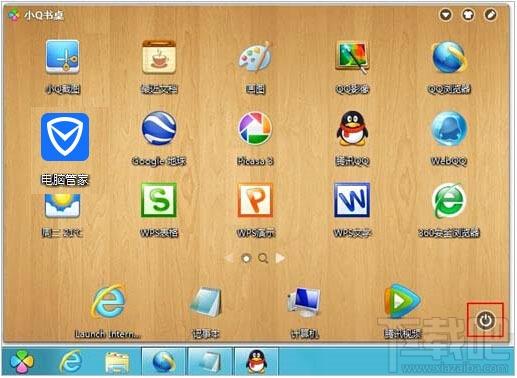This screenshot has width=517, height=378.
Task: Launch WPS表格 spreadsheet app
Action: (x=159, y=200)
